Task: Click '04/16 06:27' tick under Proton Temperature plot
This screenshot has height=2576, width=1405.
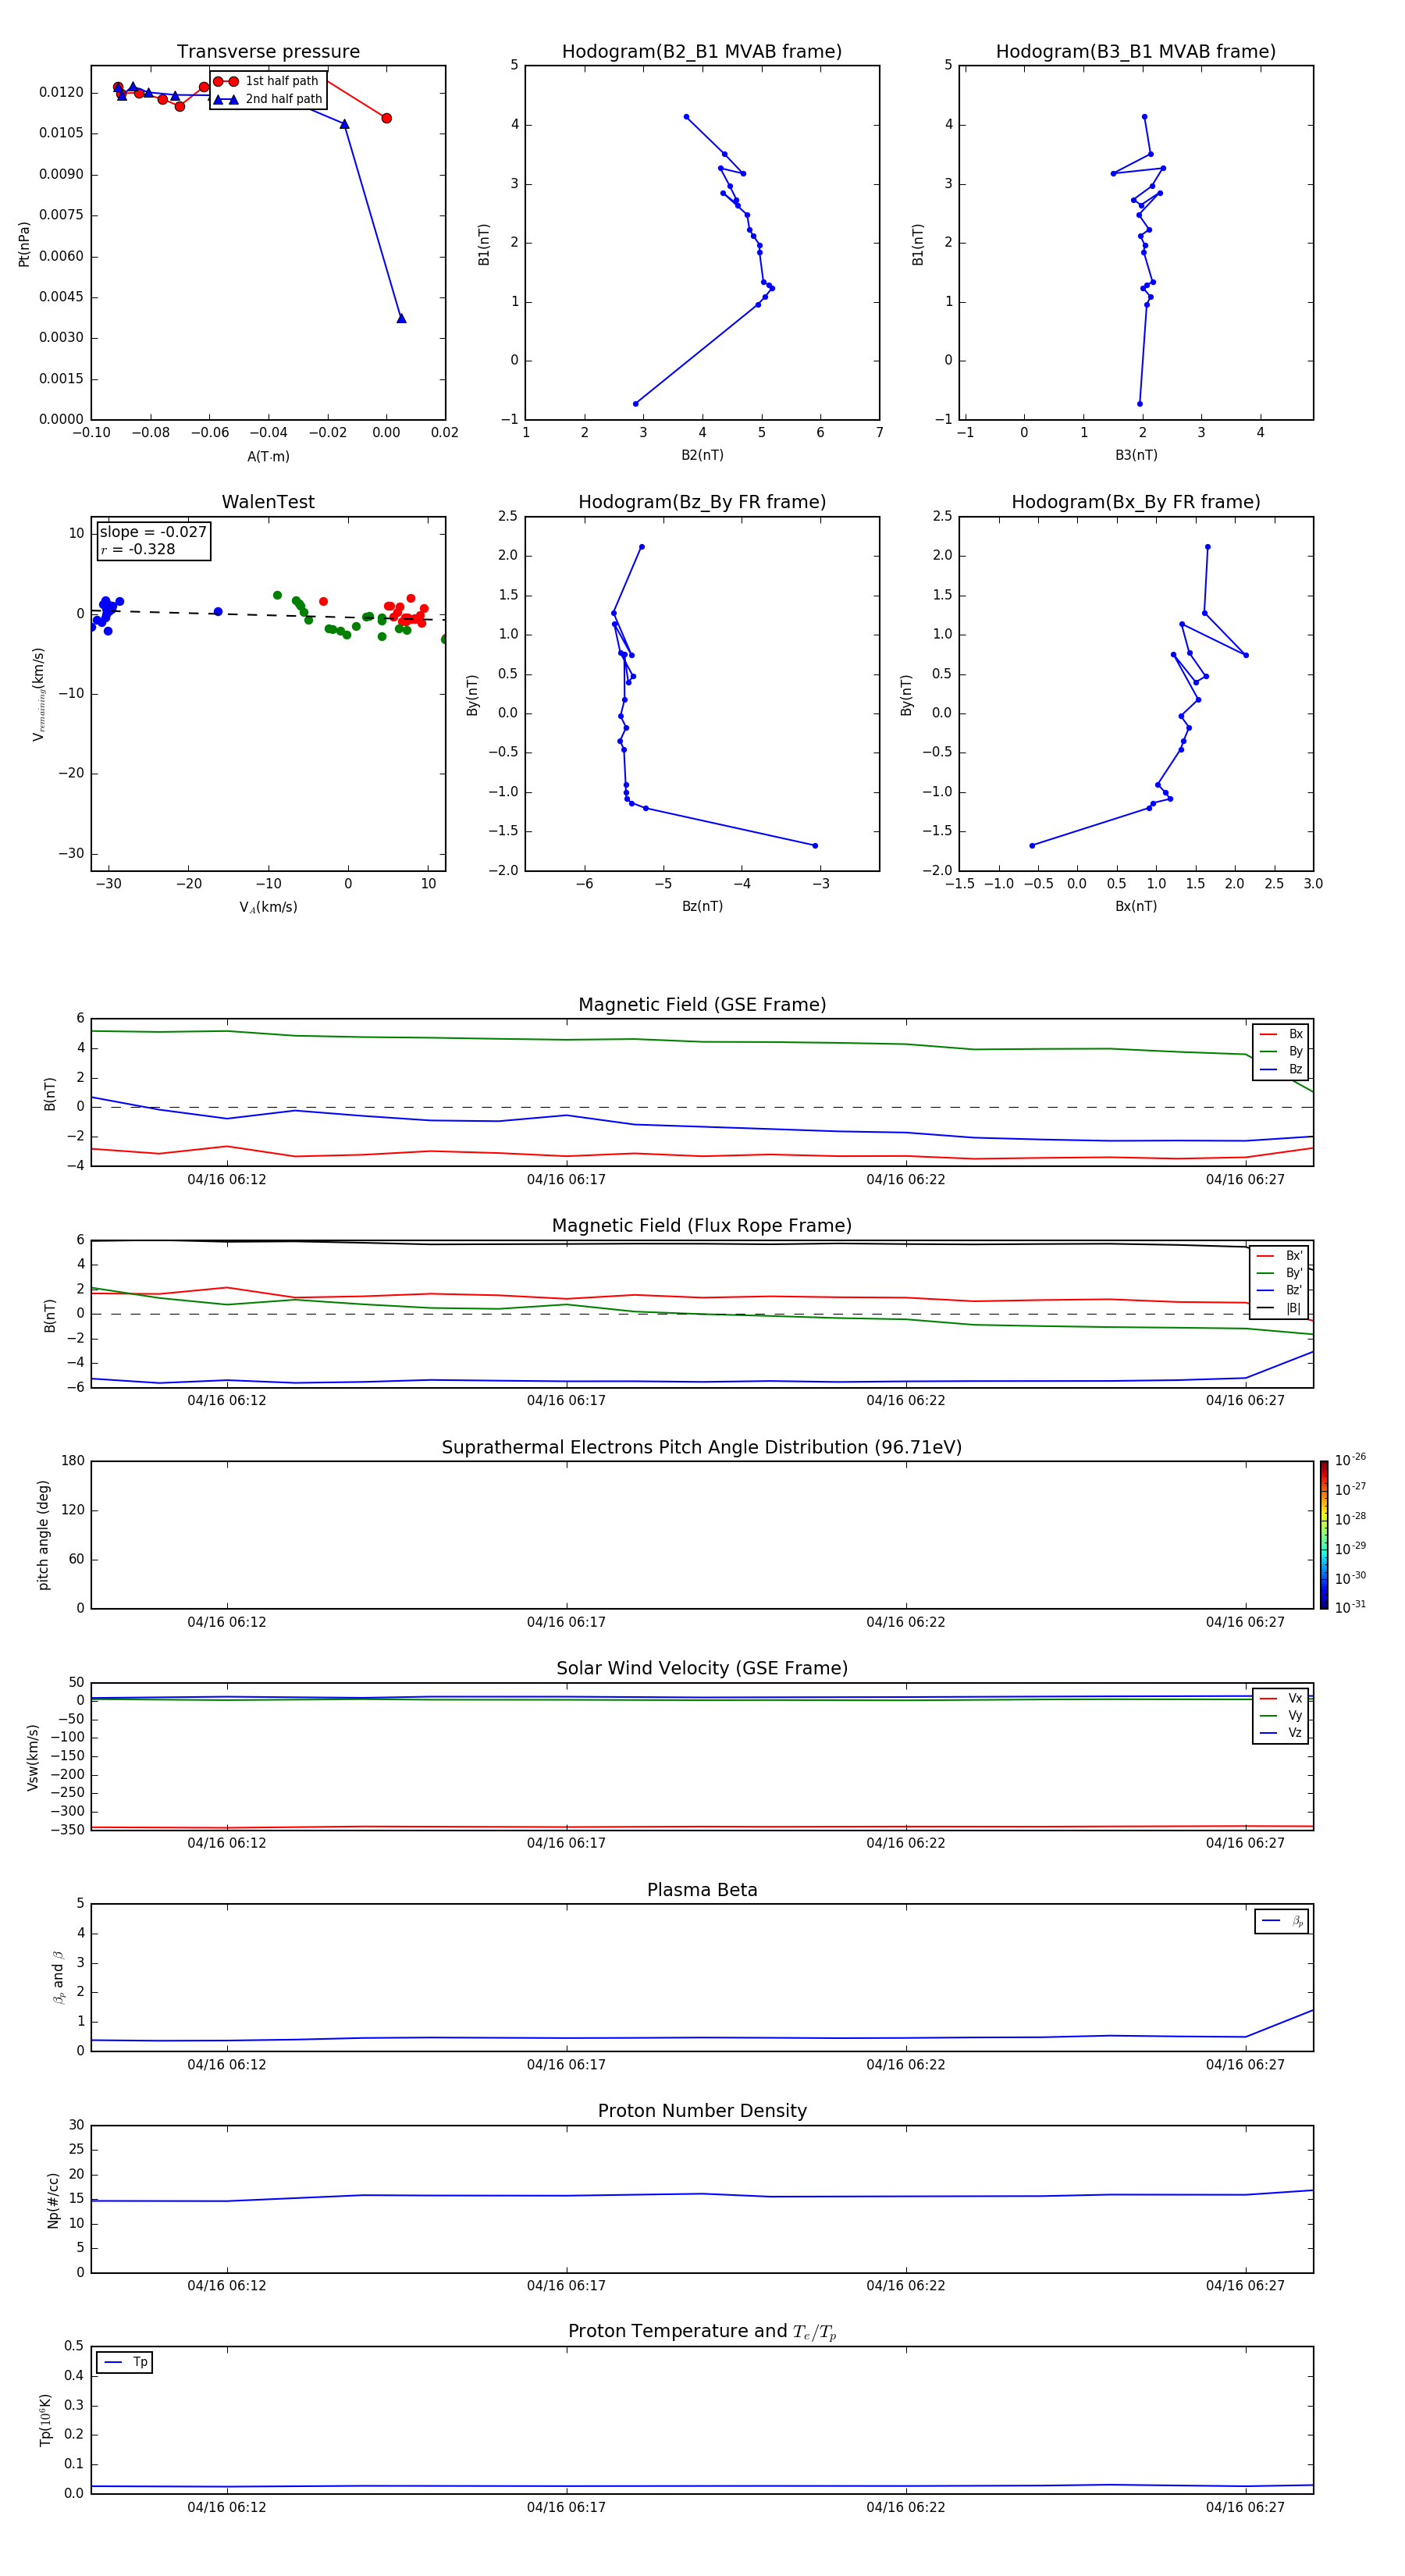Action: point(1245,2507)
